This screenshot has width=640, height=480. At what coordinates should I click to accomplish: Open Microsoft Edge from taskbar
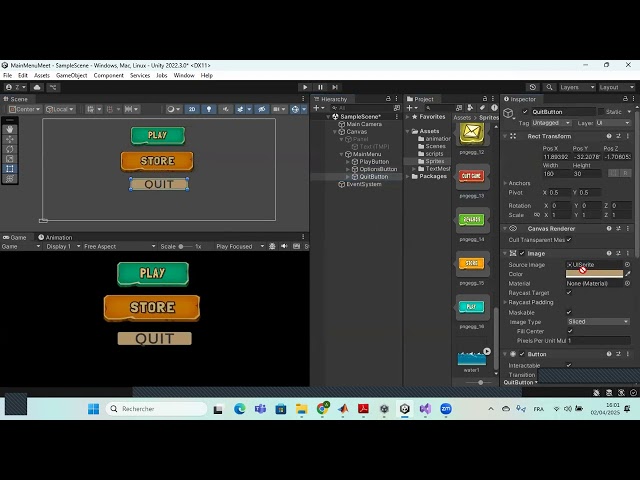coord(240,409)
